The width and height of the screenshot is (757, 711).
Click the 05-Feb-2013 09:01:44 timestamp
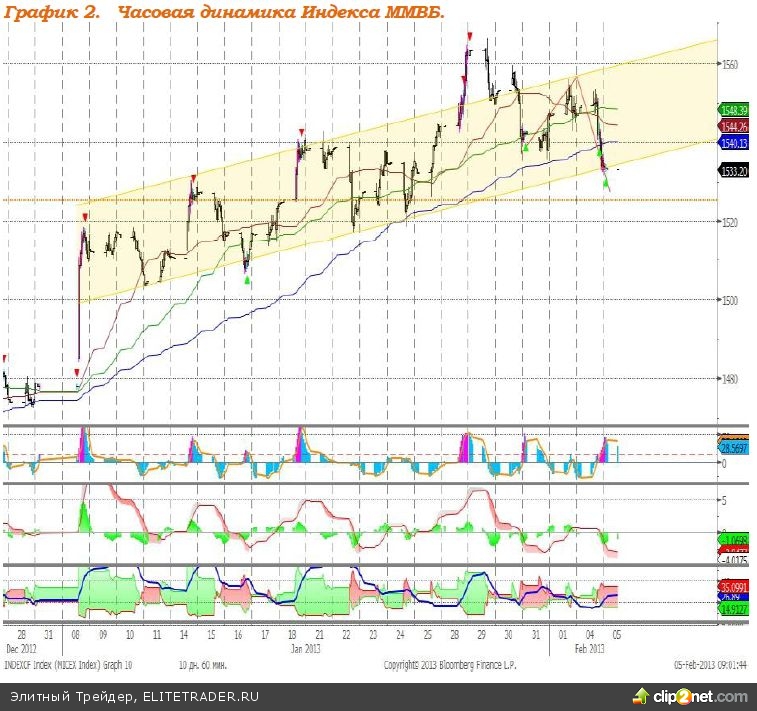point(708,664)
